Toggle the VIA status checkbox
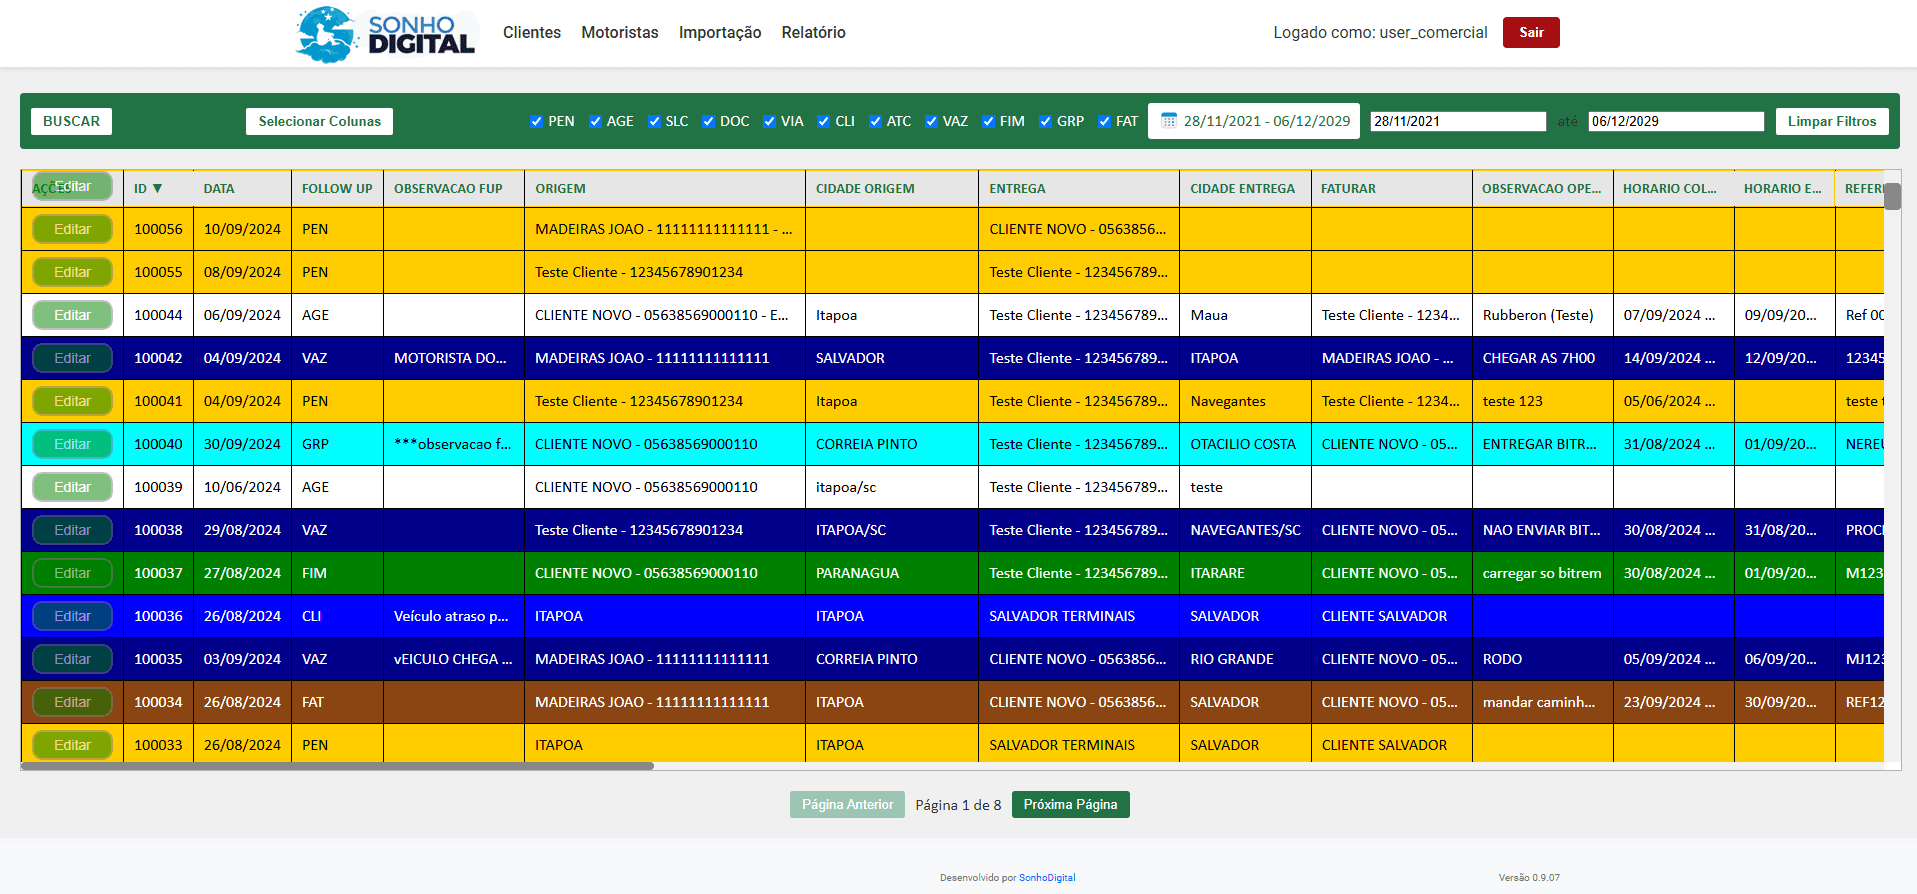The height and width of the screenshot is (894, 1917). [x=769, y=121]
